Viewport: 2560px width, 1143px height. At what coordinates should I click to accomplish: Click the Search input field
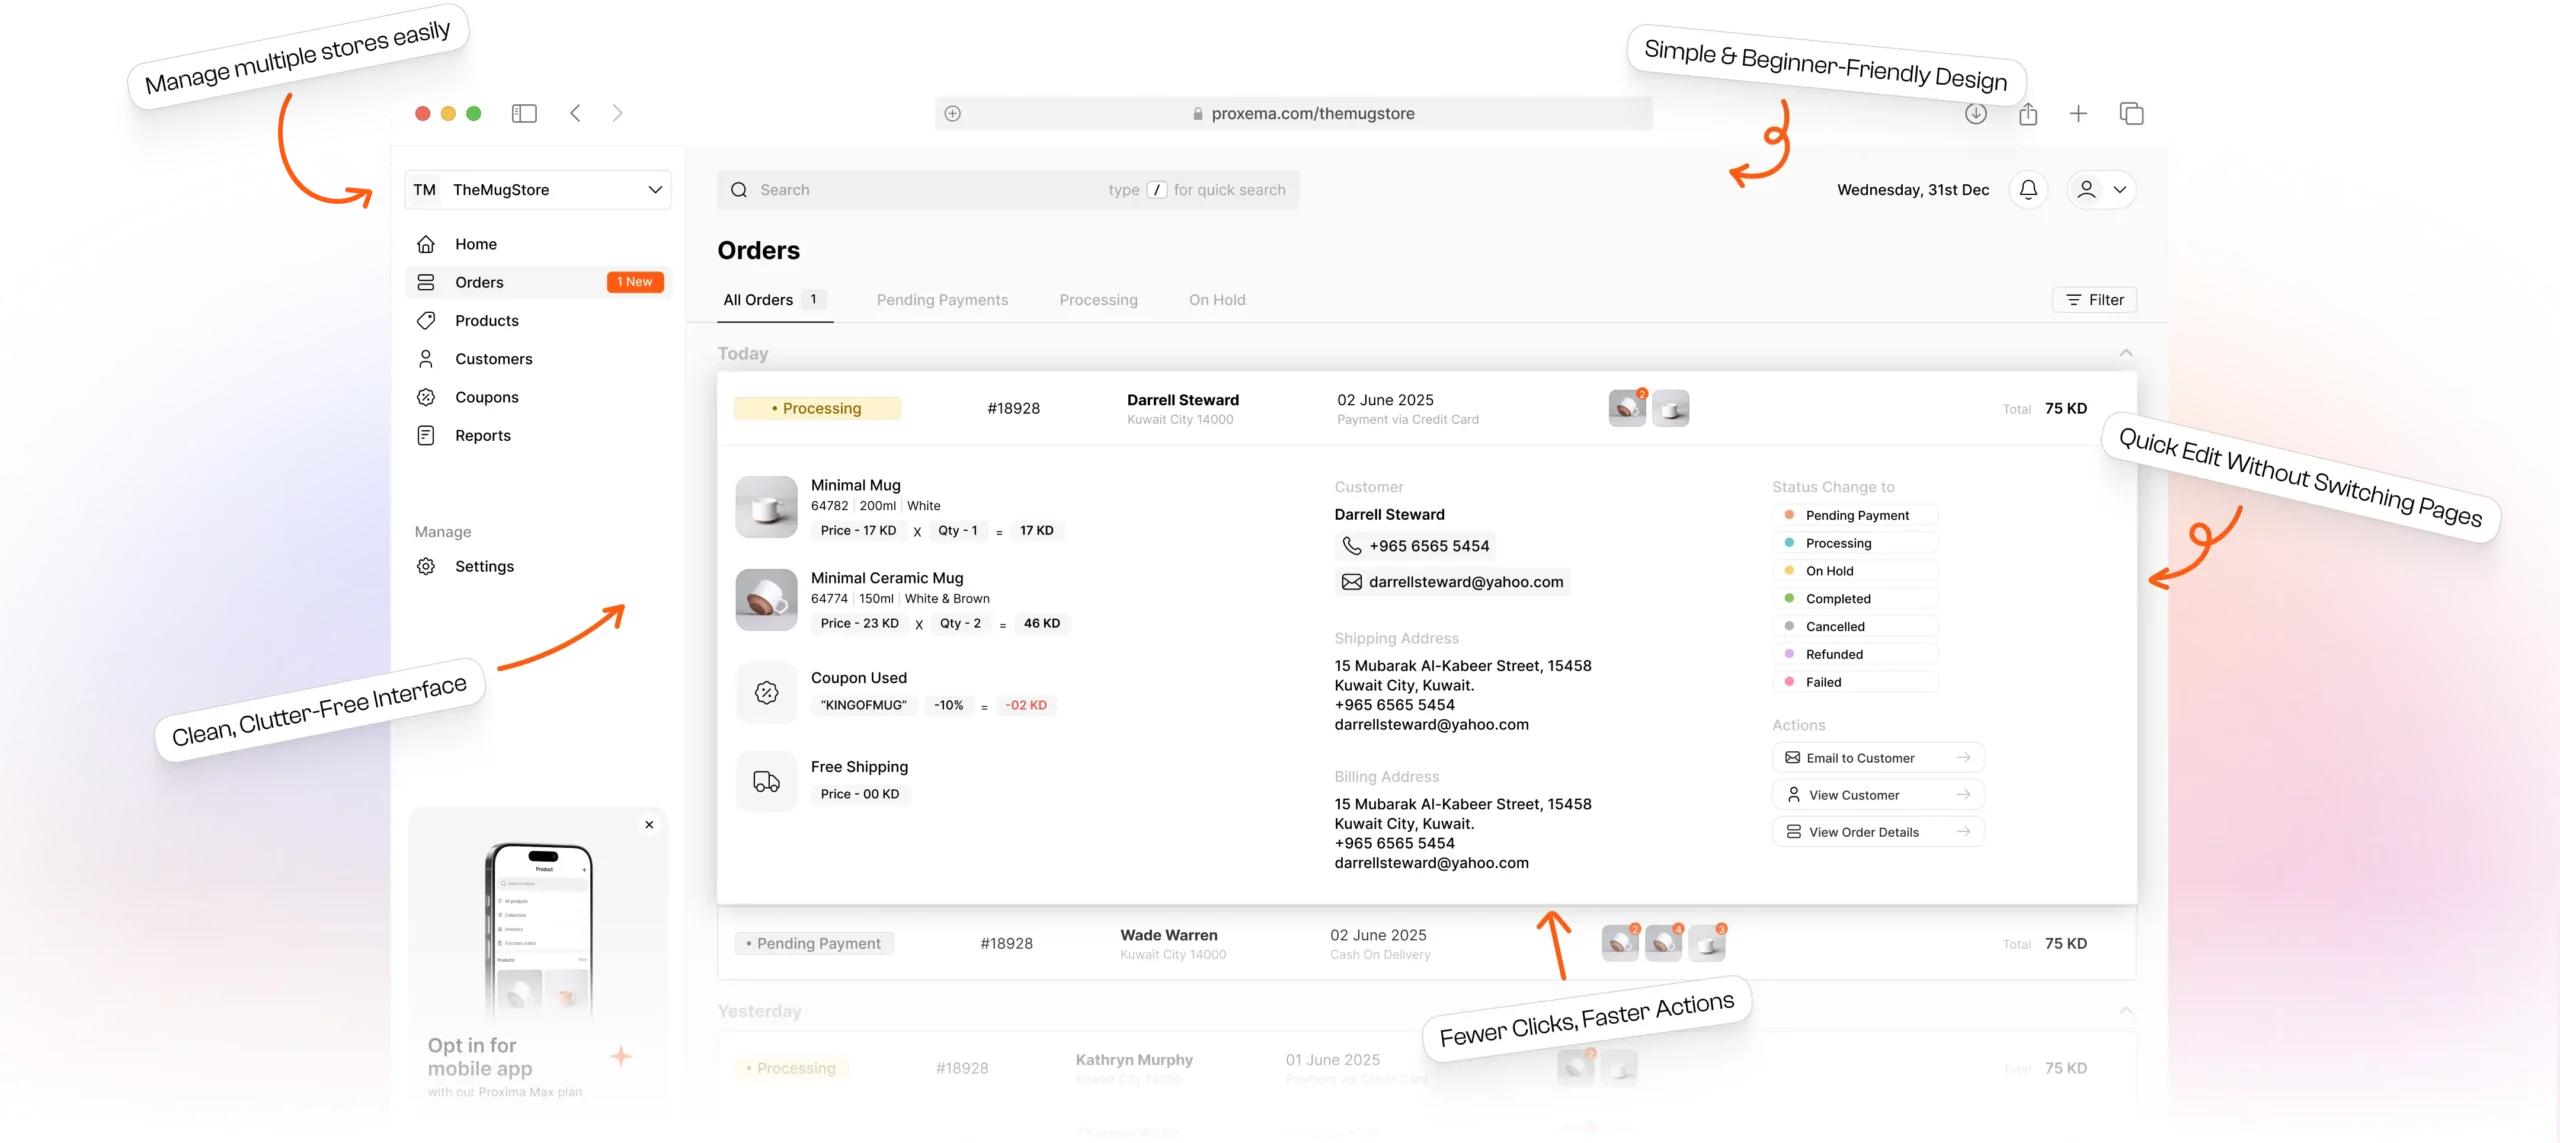click(x=1008, y=190)
